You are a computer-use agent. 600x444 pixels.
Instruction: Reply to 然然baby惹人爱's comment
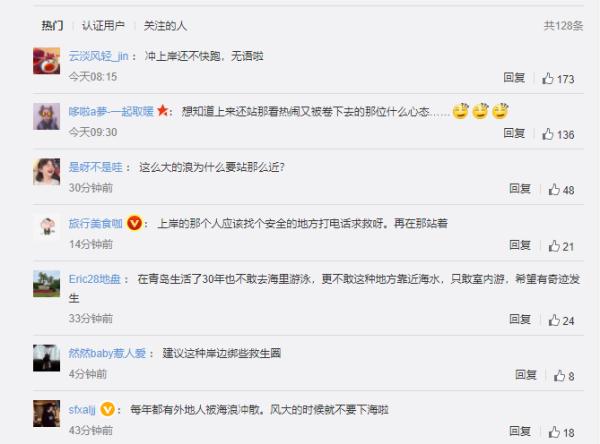pyautogui.click(x=526, y=374)
